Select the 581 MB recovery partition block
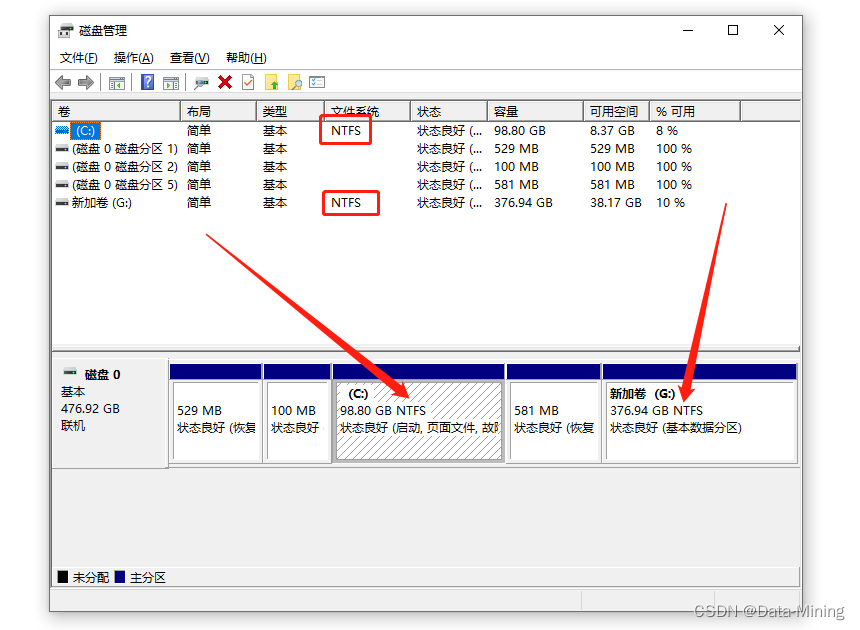The width and height of the screenshot is (860, 630). [553, 413]
